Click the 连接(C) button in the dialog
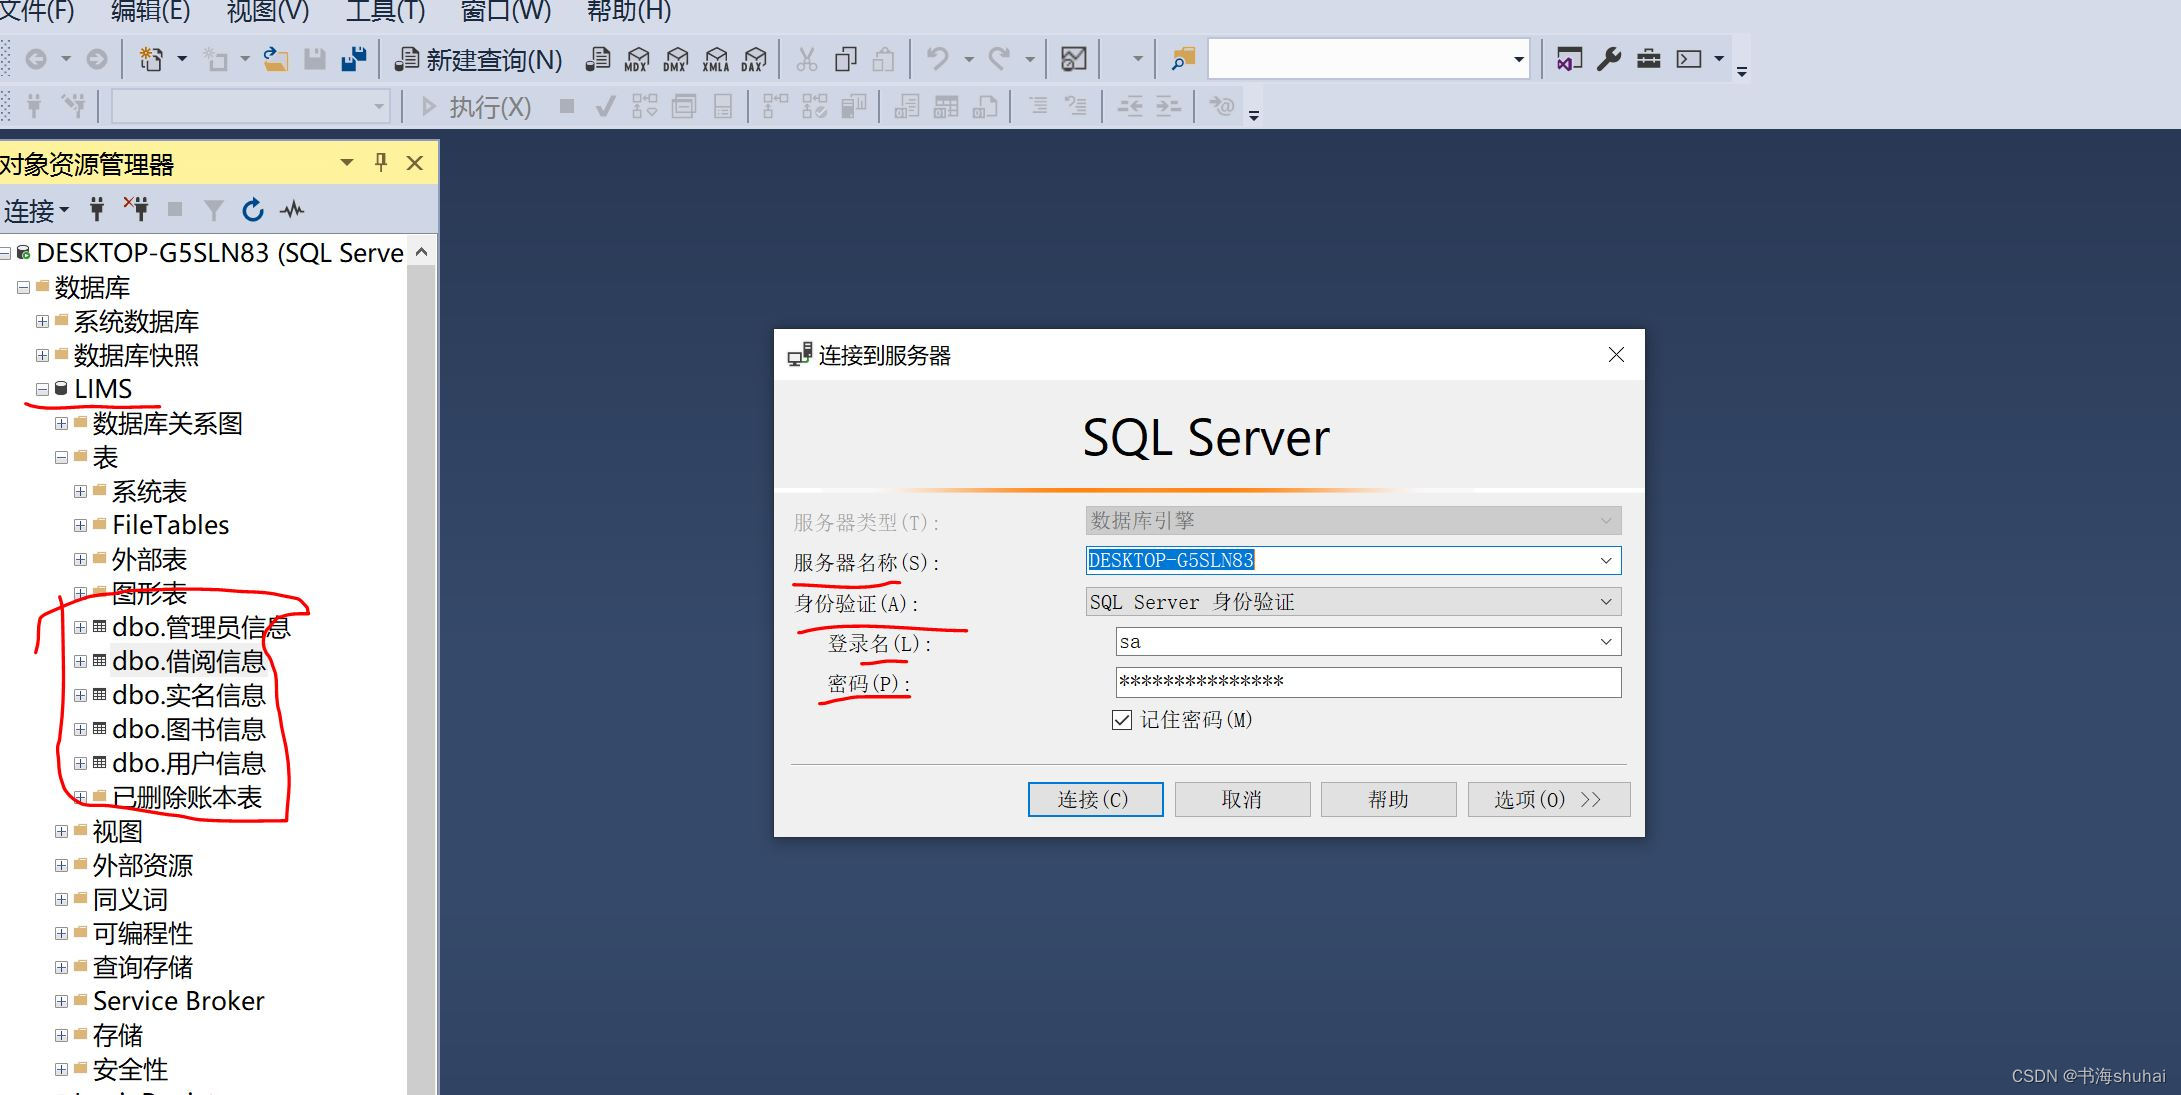The image size is (2181, 1095). [x=1095, y=799]
